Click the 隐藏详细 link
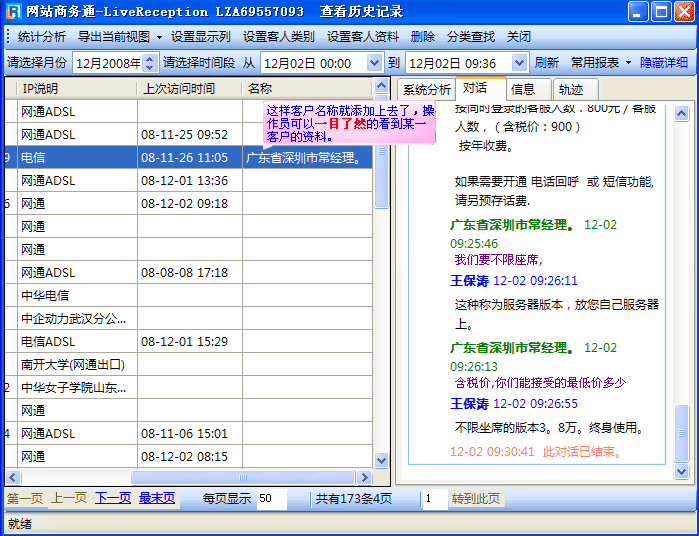Screen dimensions: 699x536 pyautogui.click(x=664, y=63)
